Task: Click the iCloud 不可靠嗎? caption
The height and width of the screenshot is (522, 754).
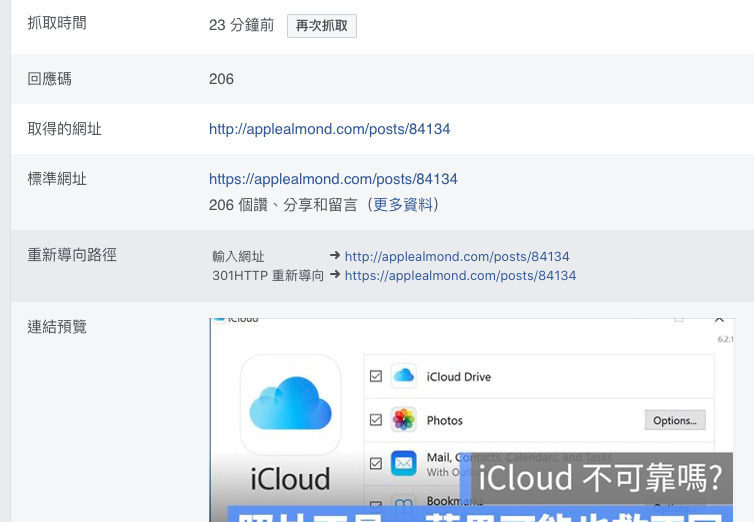Action: coord(600,478)
